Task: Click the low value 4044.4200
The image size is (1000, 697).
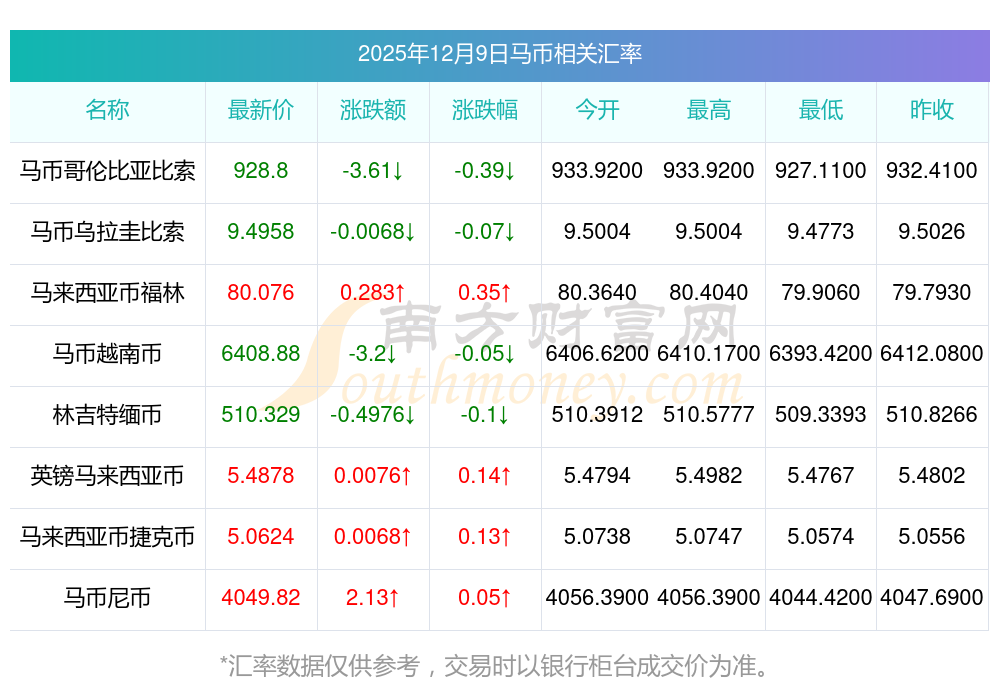Action: click(x=821, y=598)
